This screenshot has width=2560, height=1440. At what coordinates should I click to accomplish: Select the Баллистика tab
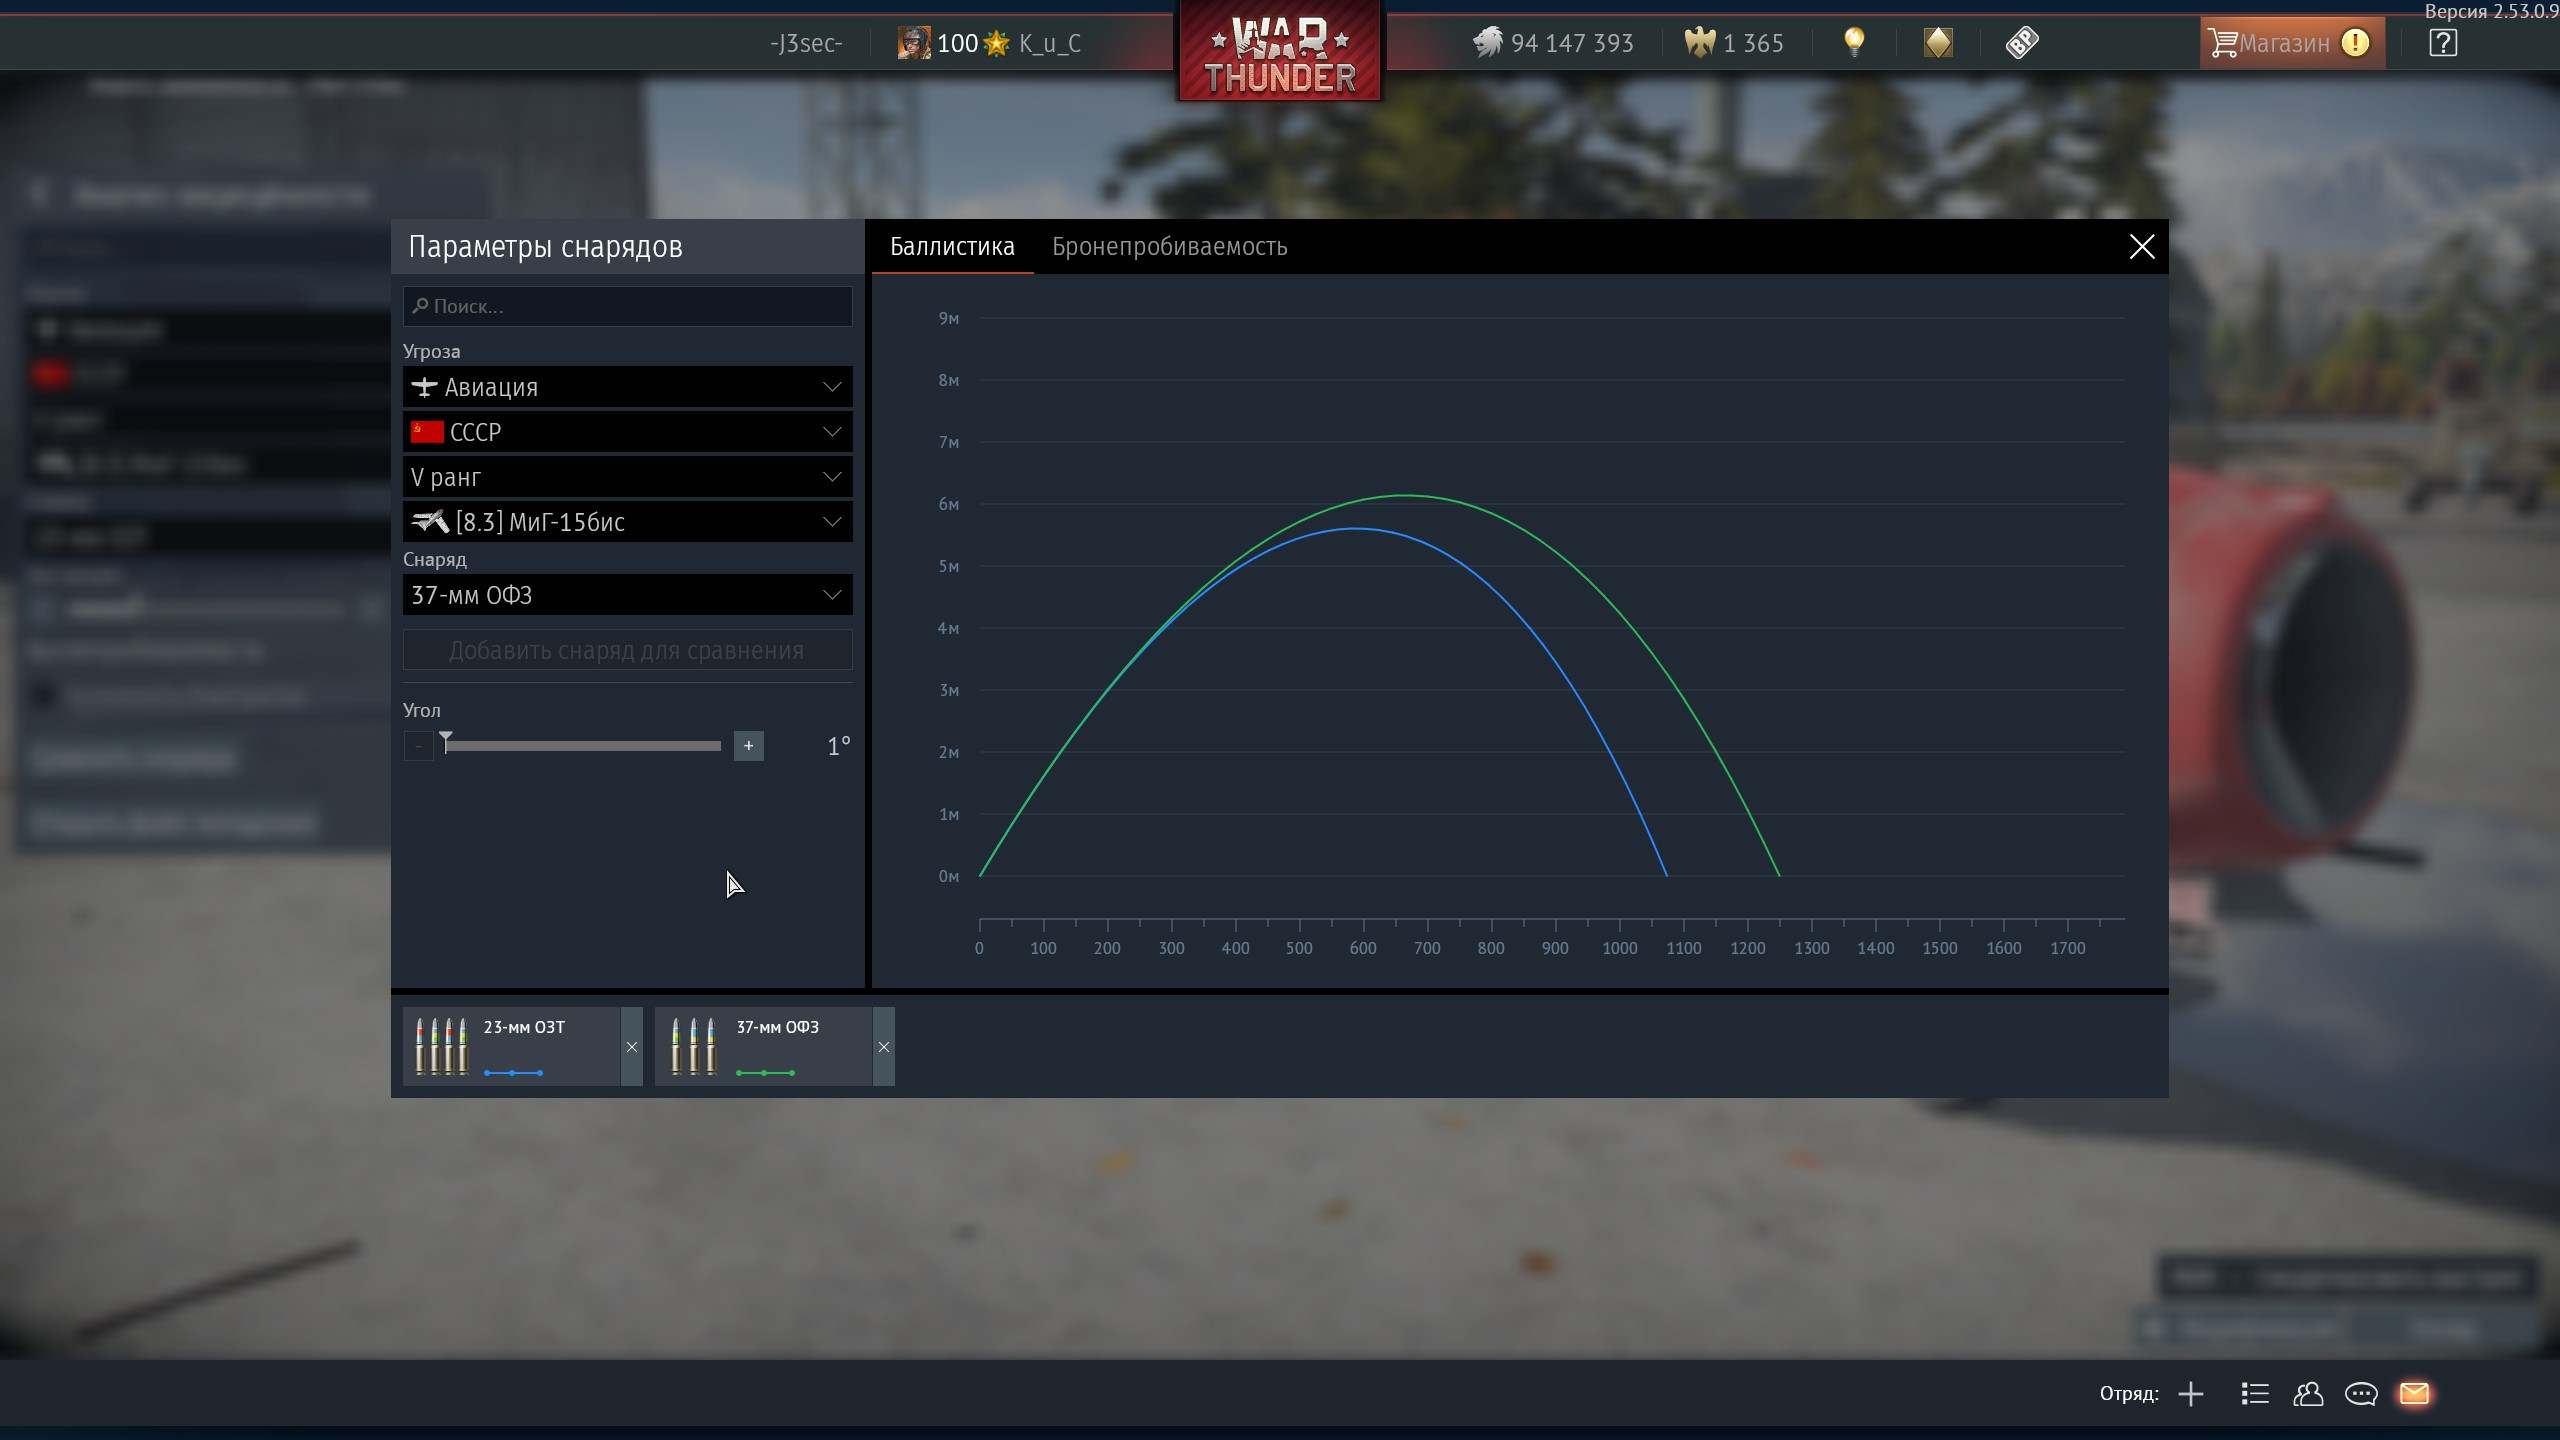pyautogui.click(x=952, y=247)
